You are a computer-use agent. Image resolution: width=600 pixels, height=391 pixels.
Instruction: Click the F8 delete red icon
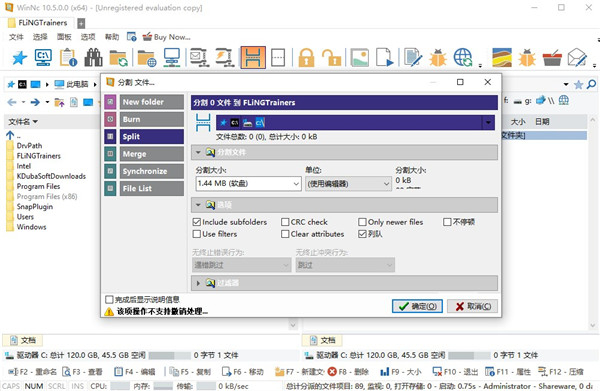pos(332,371)
